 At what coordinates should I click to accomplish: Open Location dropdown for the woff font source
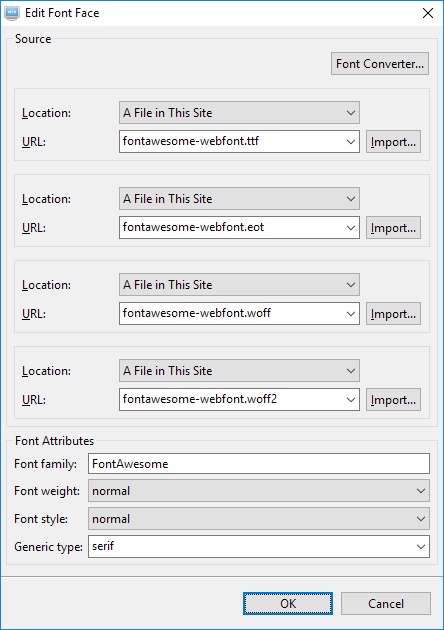239,284
